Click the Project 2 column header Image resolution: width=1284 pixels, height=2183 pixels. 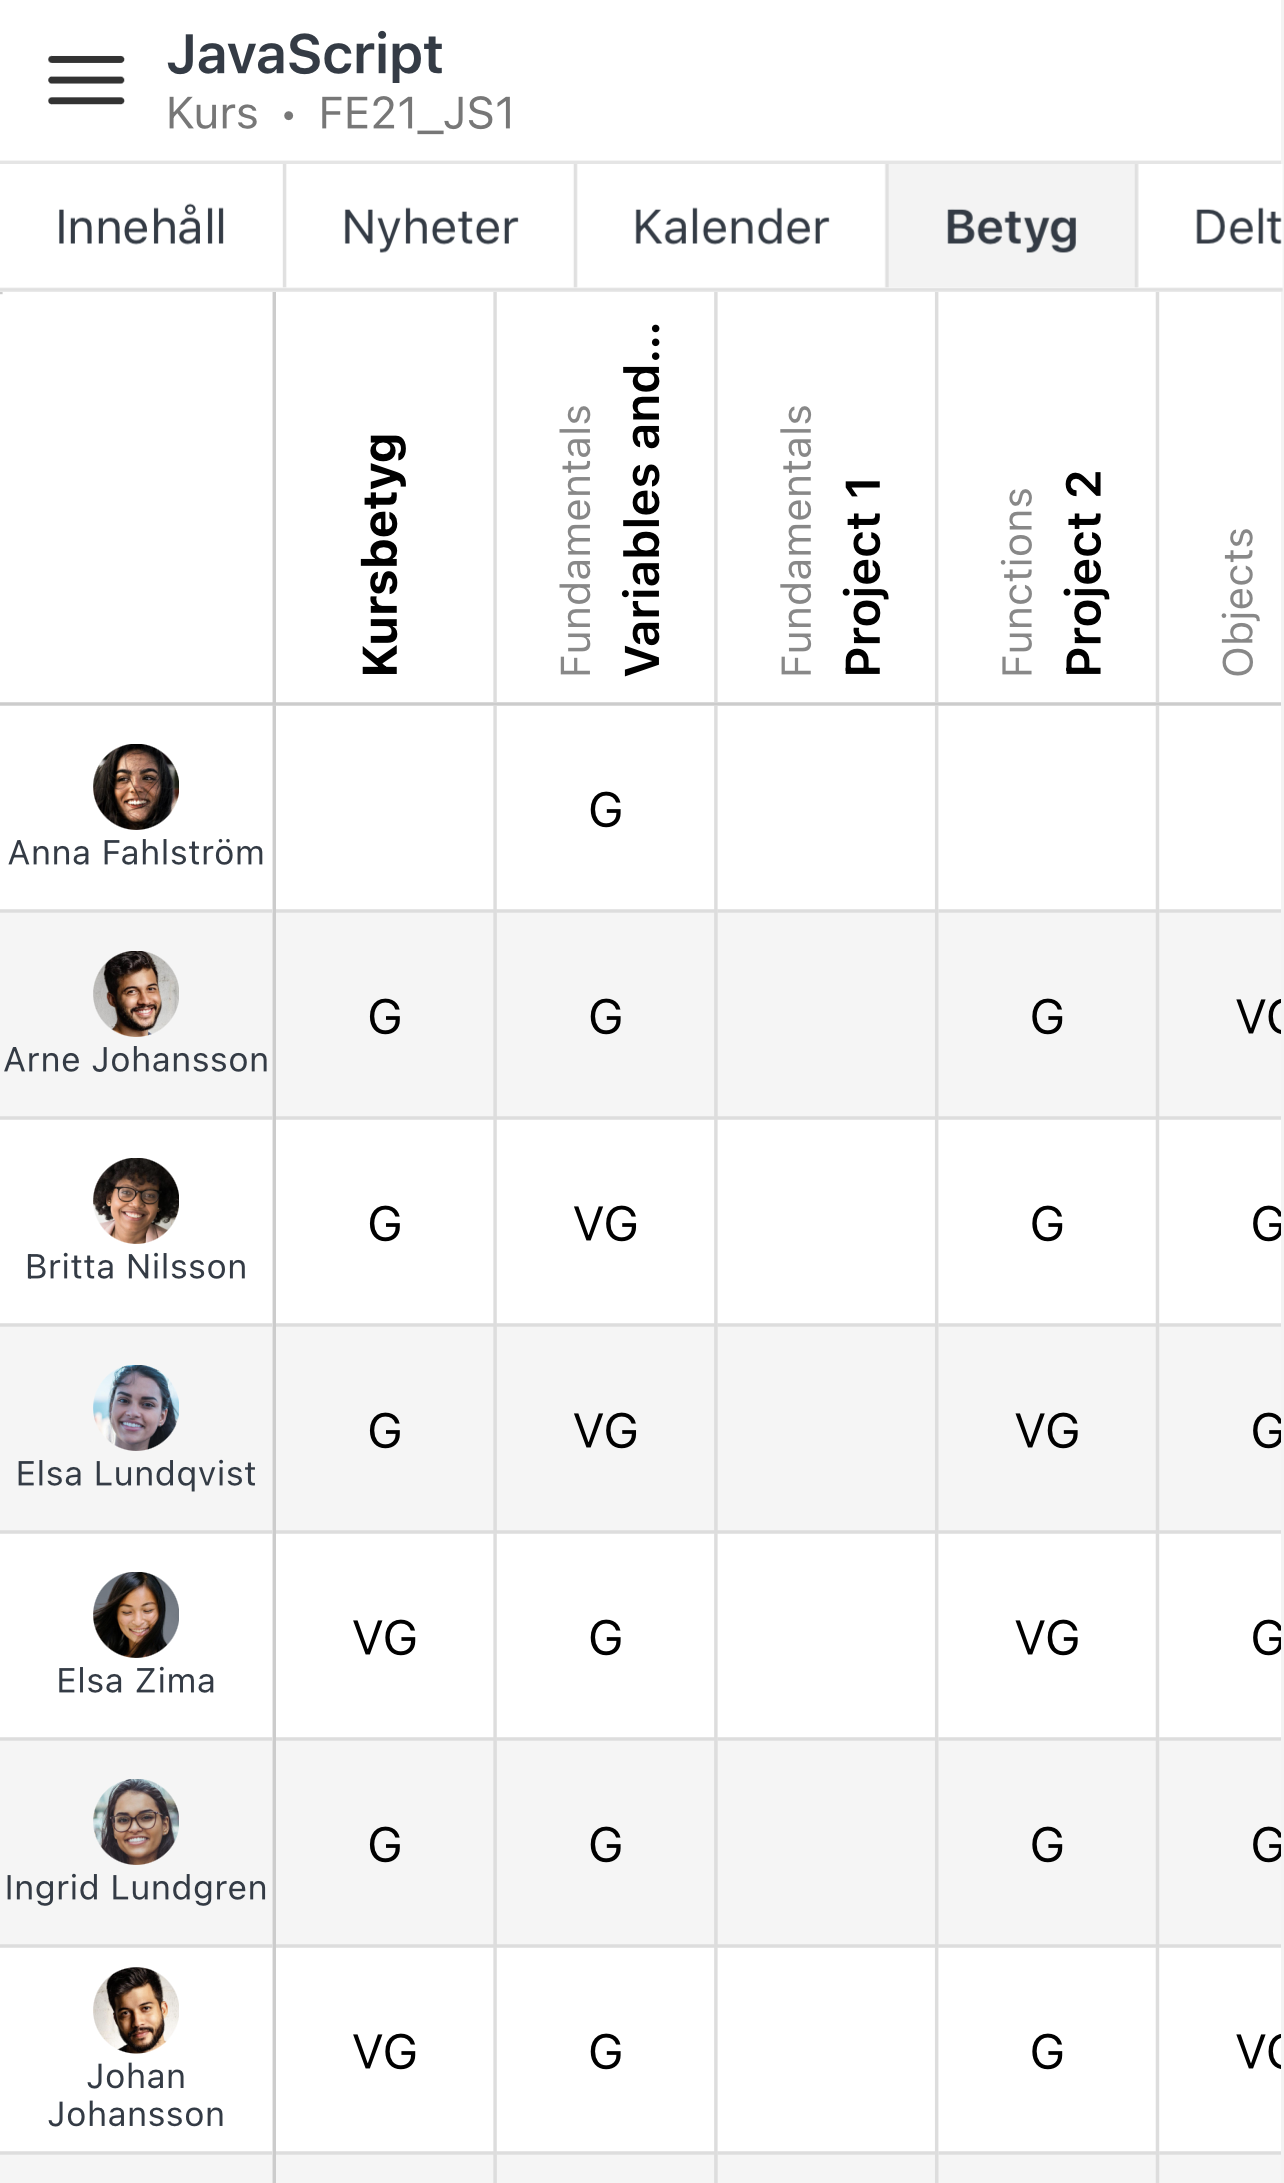point(1082,572)
